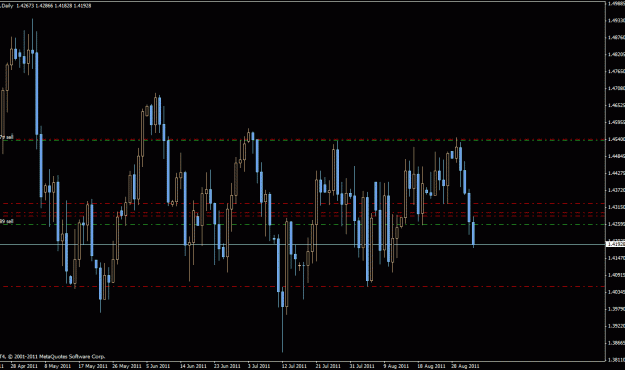
Task: Click the '17 May 2011' date label
Action: point(93,366)
